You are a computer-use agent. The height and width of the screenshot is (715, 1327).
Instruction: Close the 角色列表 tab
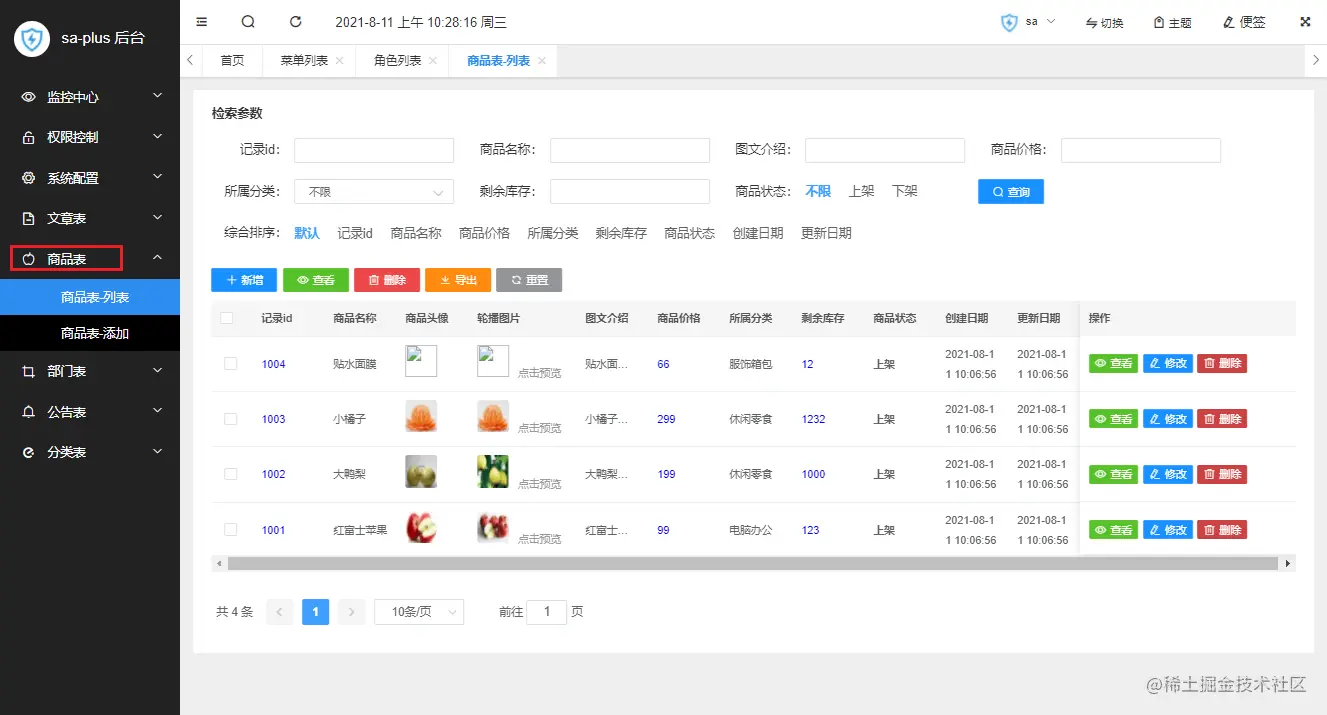pos(433,60)
